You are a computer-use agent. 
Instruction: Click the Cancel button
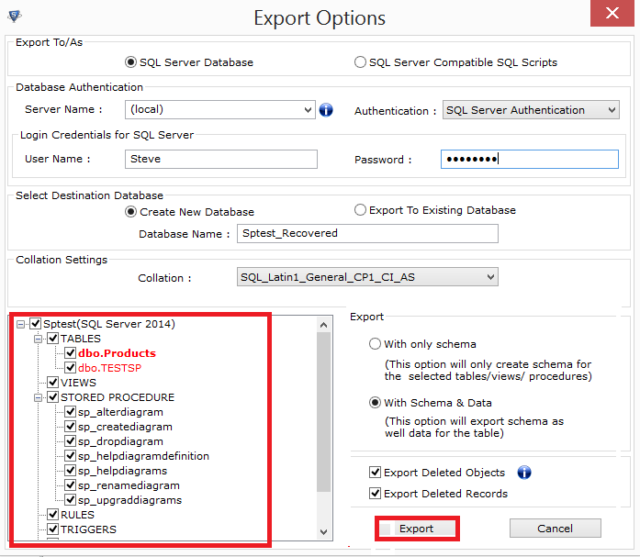coord(555,528)
